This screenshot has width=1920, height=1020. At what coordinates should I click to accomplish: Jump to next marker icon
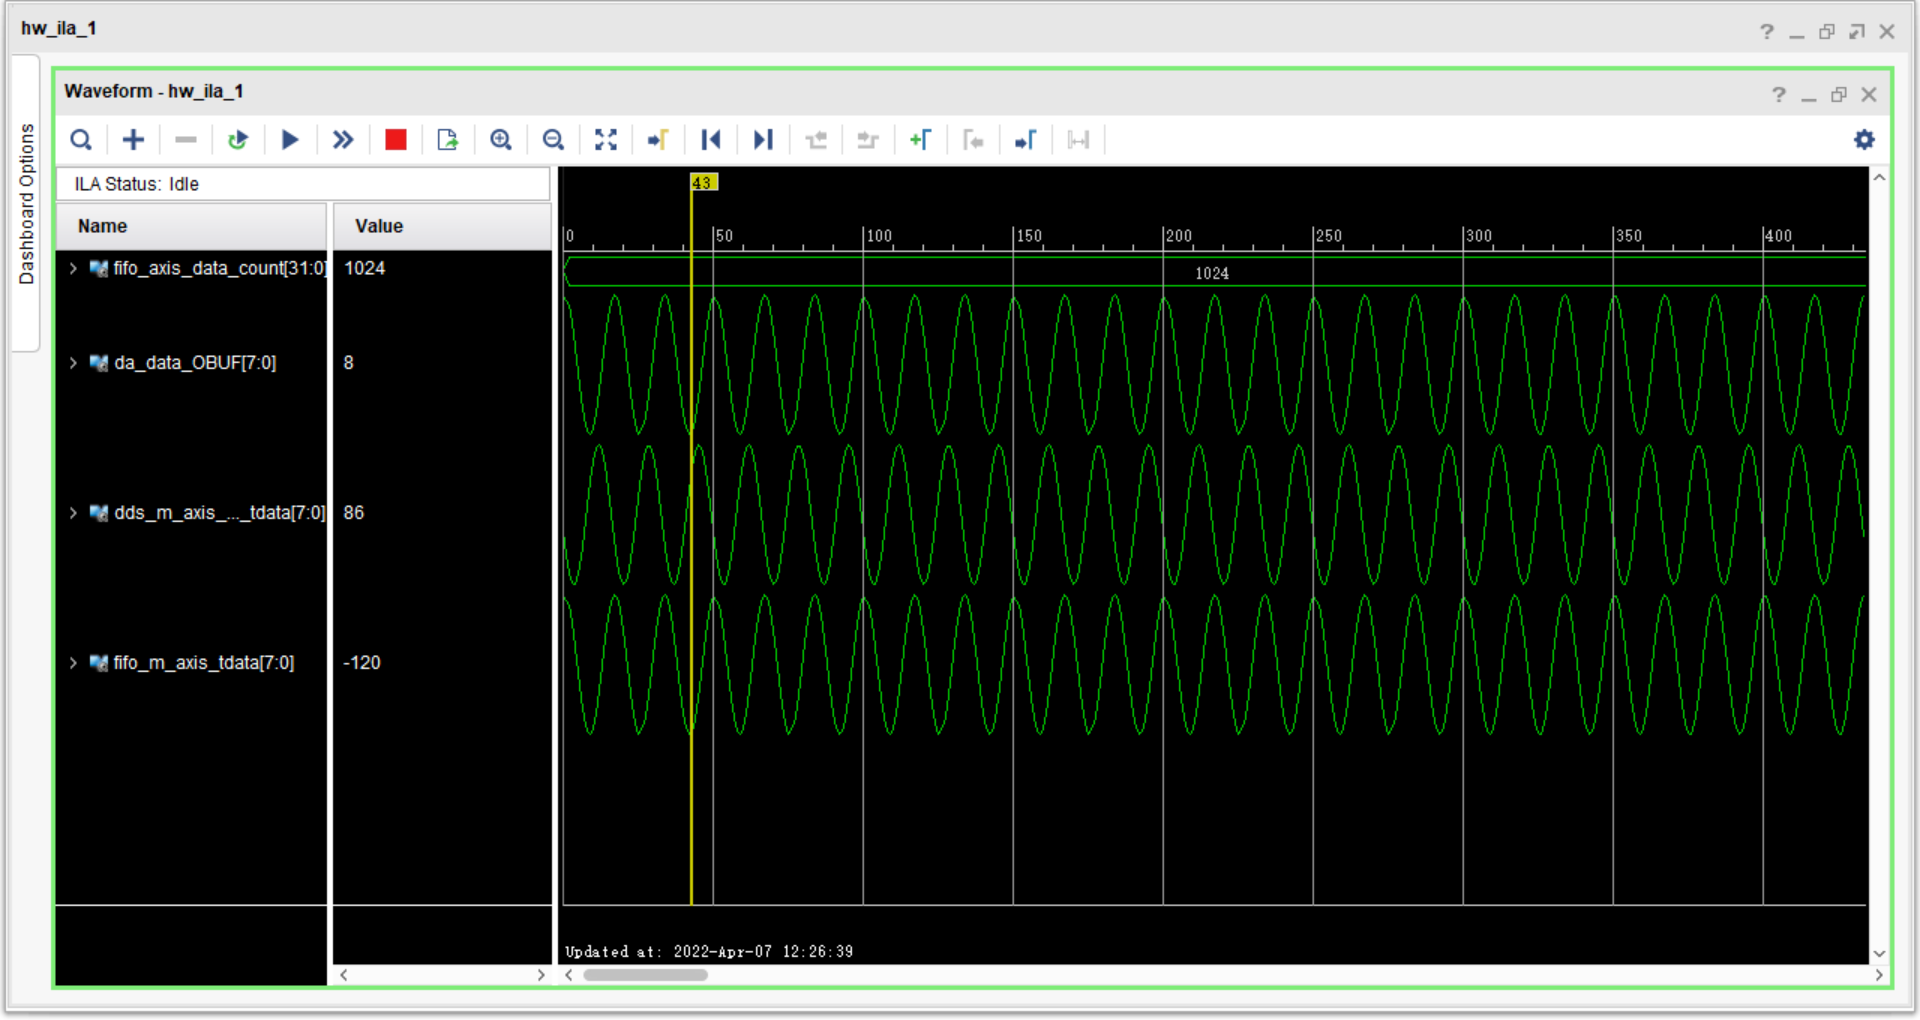point(1026,140)
